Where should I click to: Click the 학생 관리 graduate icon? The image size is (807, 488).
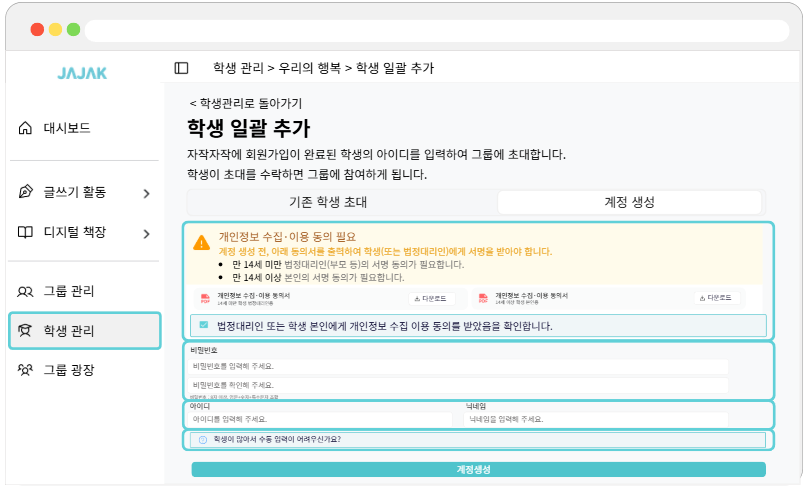click(x=25, y=330)
